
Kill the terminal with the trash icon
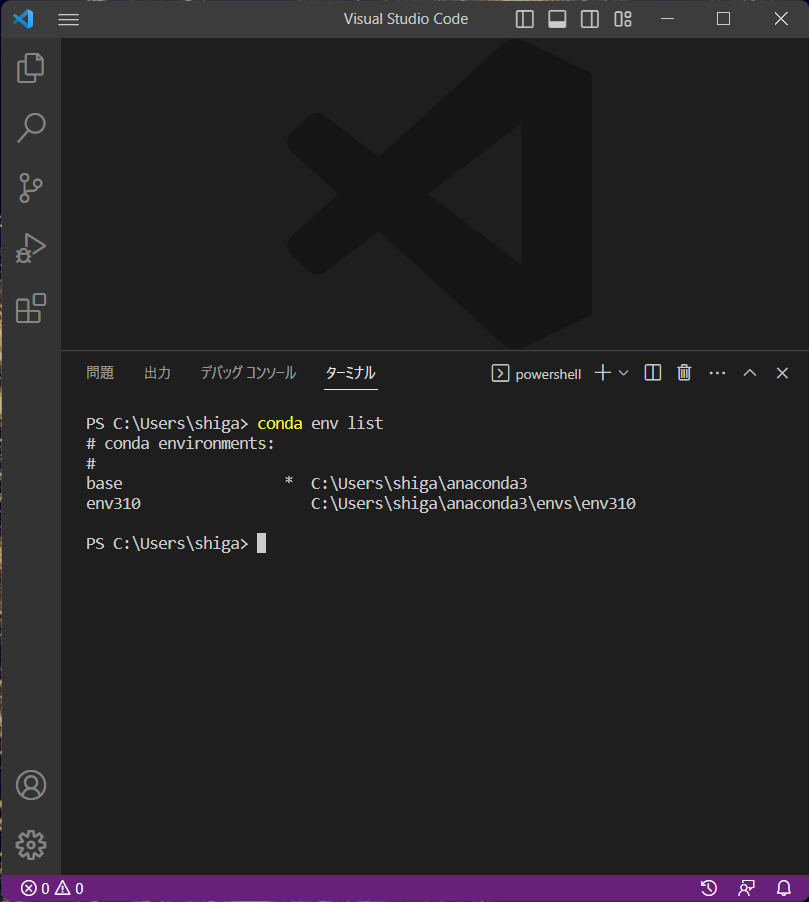684,373
